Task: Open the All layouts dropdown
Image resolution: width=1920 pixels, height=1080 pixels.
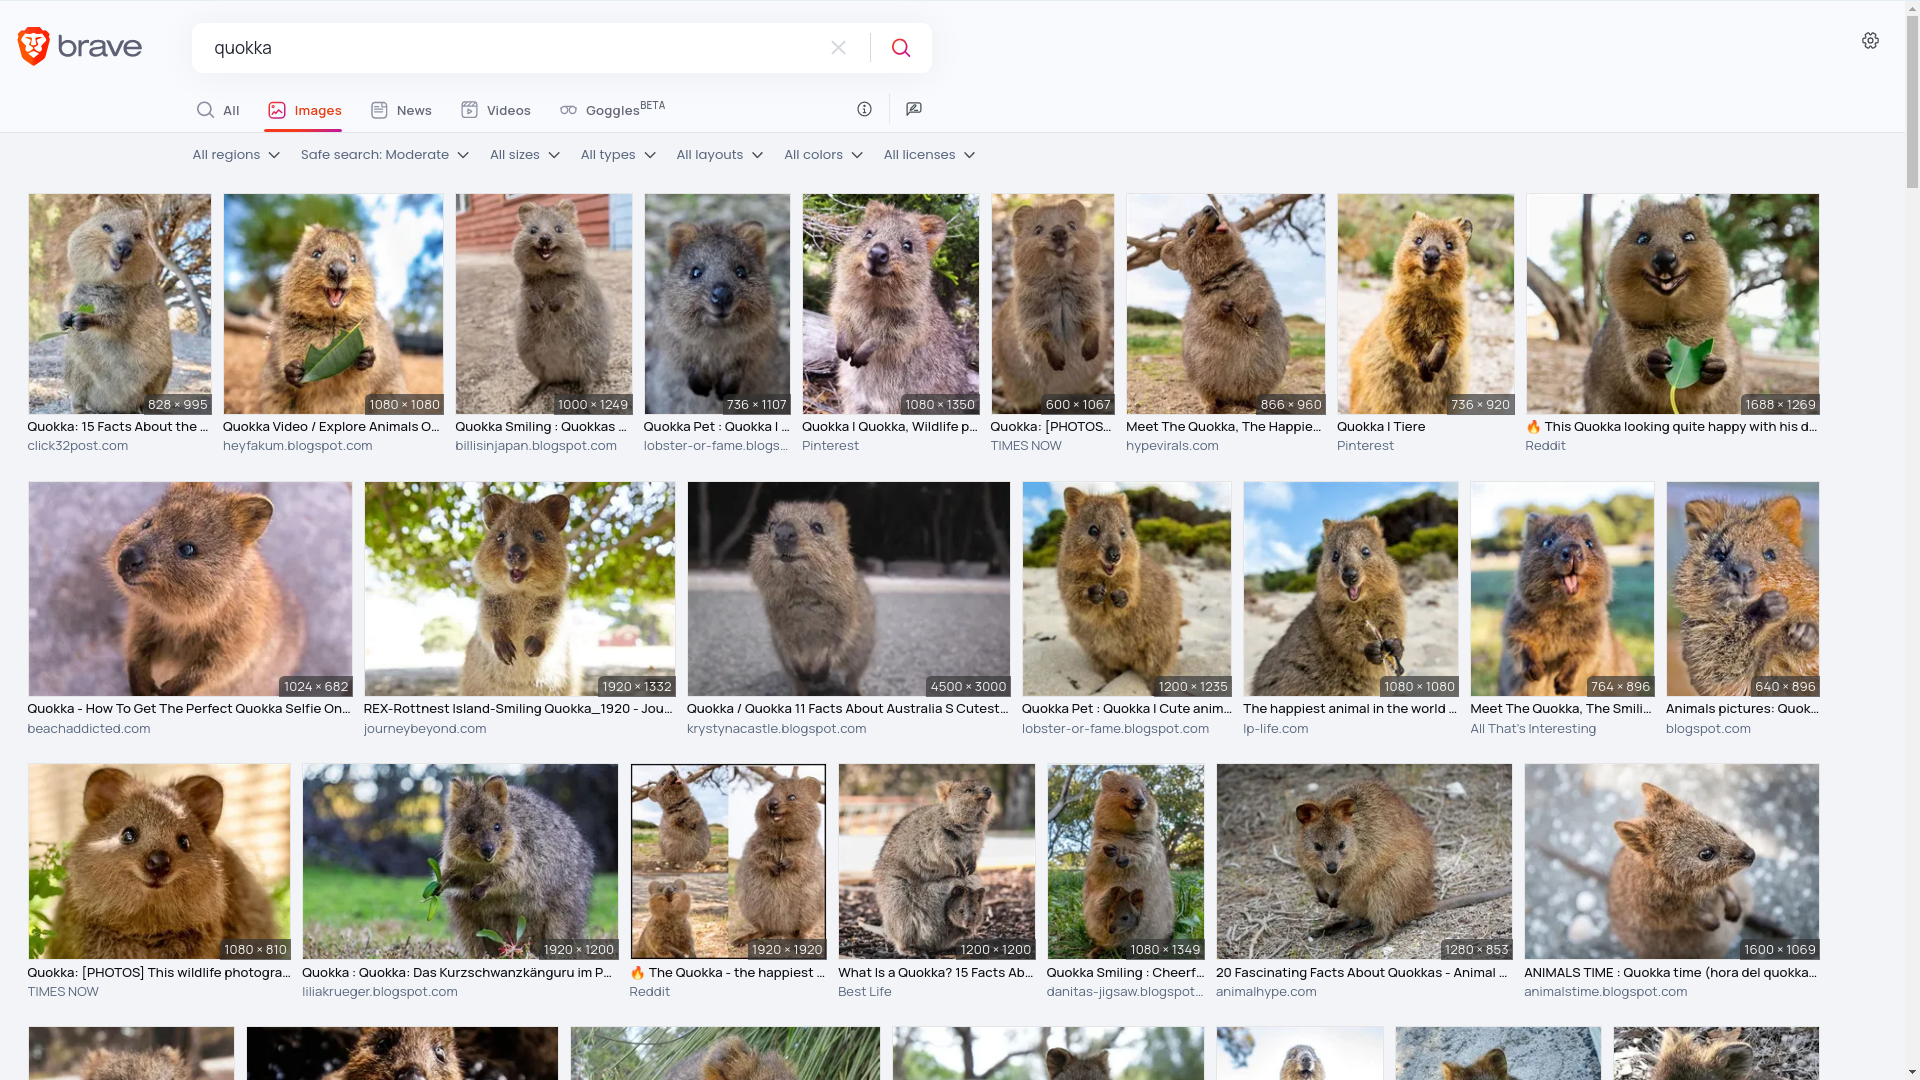Action: click(719, 155)
